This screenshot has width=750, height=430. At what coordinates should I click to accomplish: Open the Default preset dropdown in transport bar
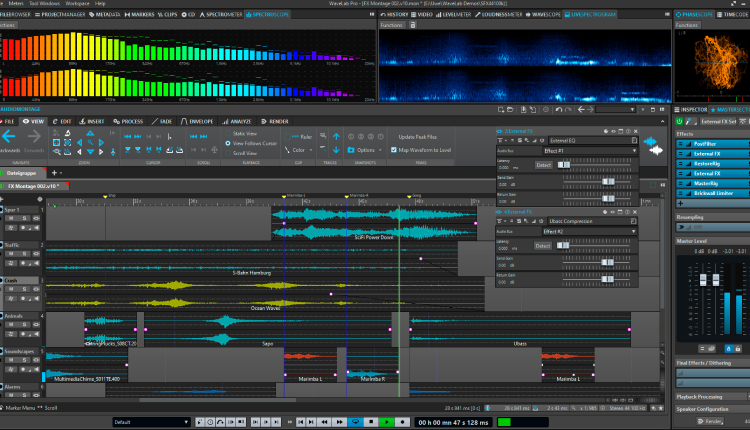(151, 422)
